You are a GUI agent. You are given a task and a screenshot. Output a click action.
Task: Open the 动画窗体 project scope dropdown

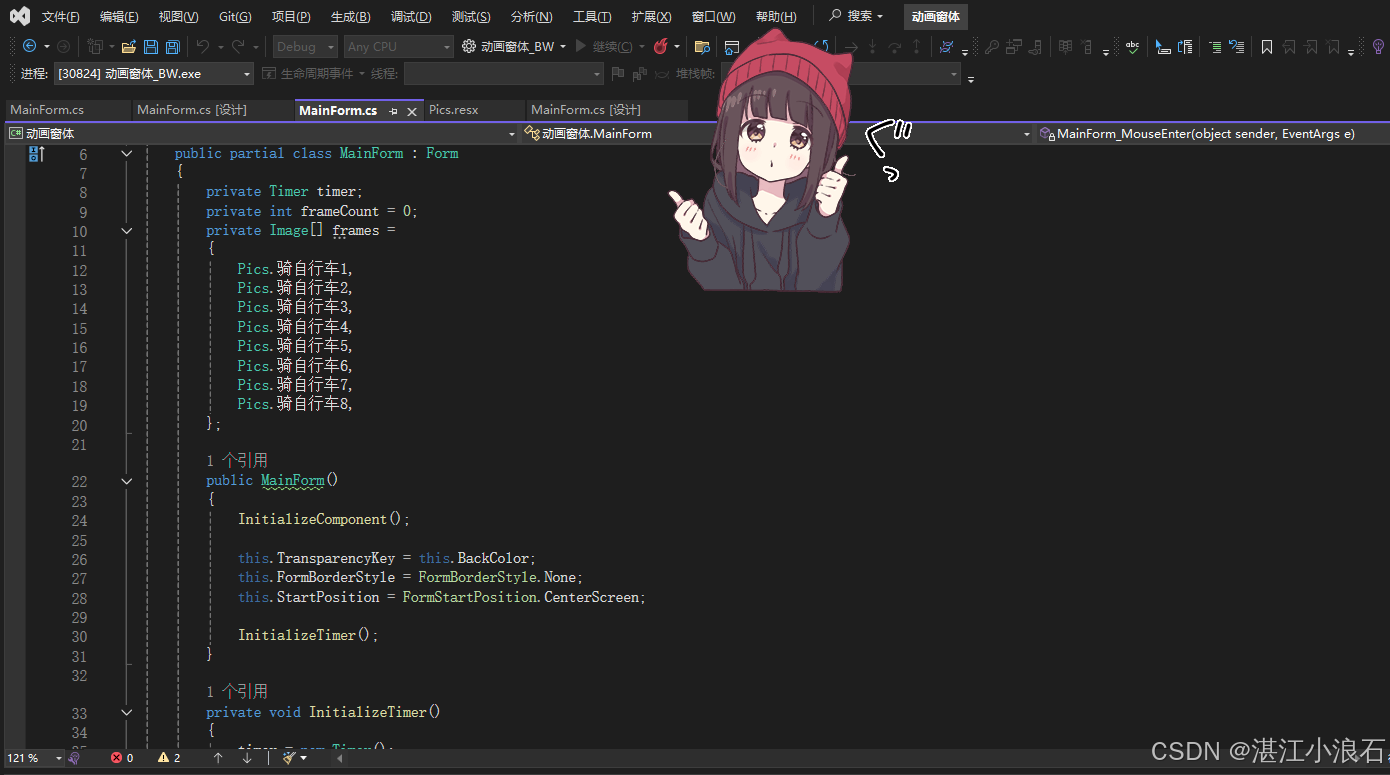(x=262, y=133)
